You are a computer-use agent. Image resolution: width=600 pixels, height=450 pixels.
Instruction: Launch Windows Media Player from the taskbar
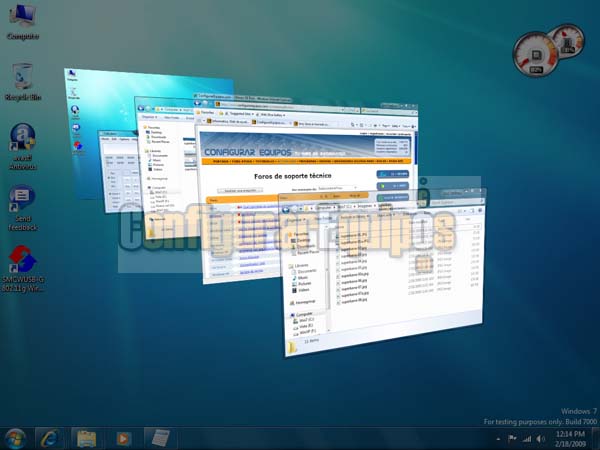pos(123,439)
